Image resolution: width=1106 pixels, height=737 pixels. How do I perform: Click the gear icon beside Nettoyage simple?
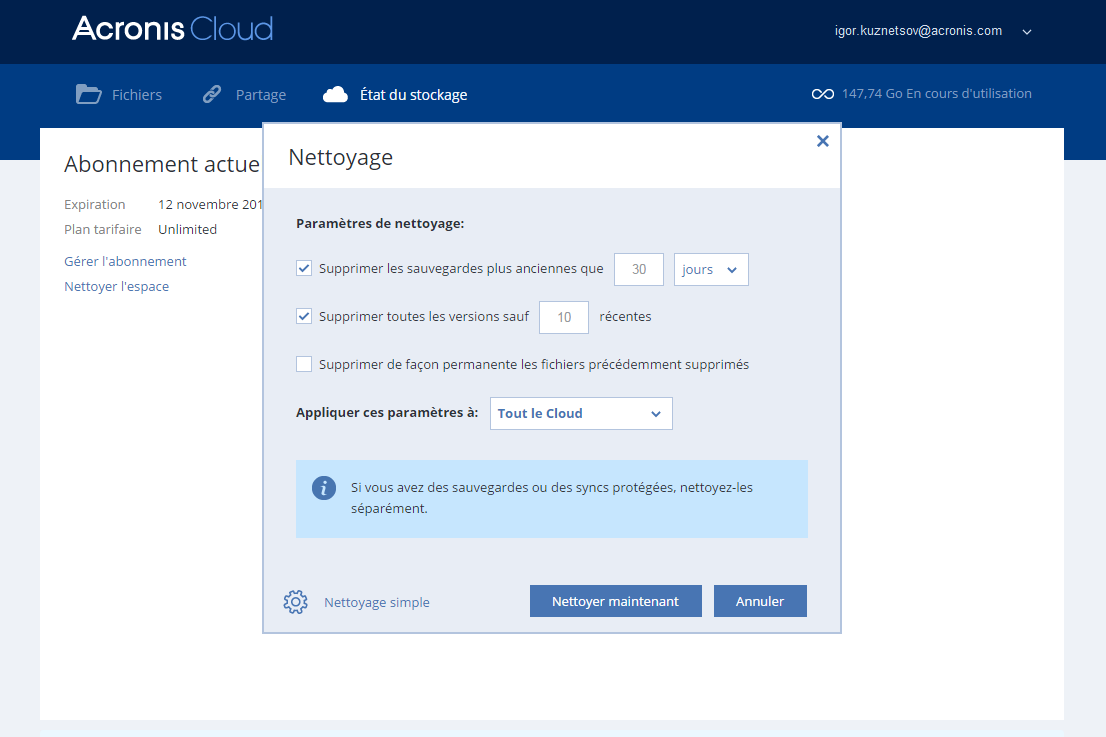[x=295, y=602]
